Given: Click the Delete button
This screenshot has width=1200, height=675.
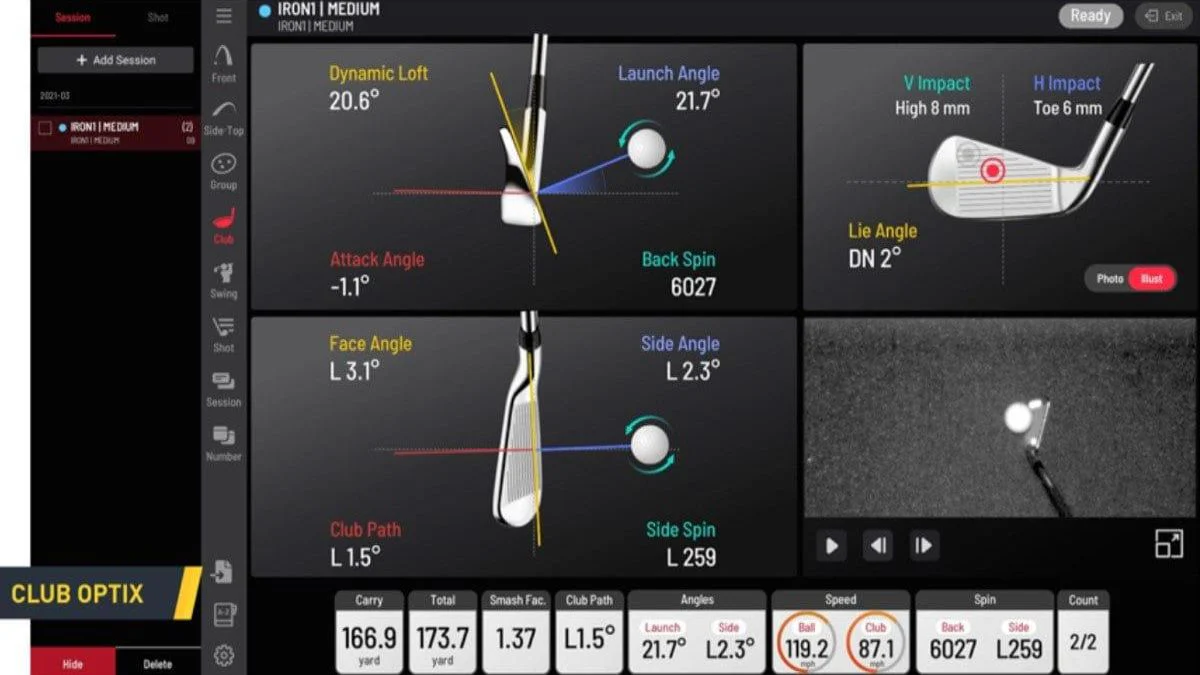Looking at the screenshot, I should 158,662.
